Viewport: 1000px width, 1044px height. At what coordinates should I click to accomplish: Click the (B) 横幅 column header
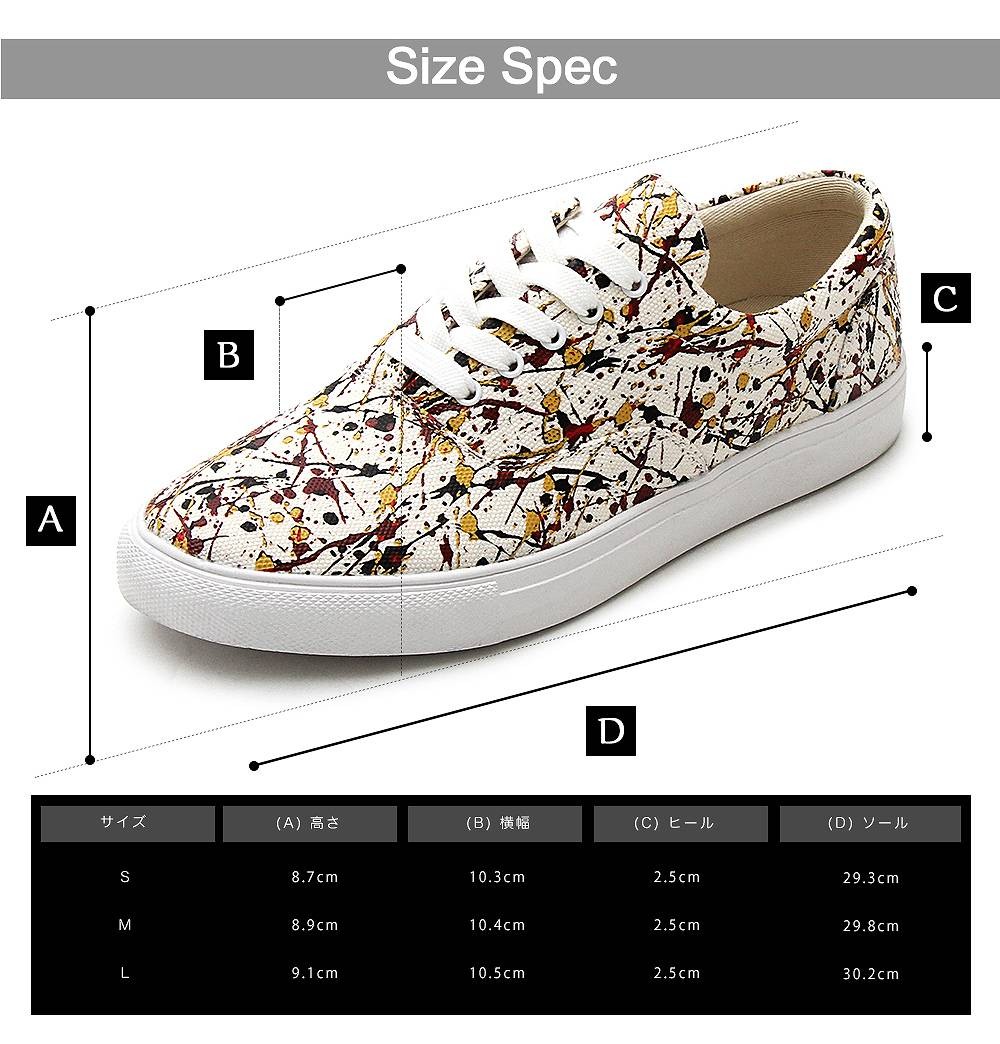tap(495, 824)
